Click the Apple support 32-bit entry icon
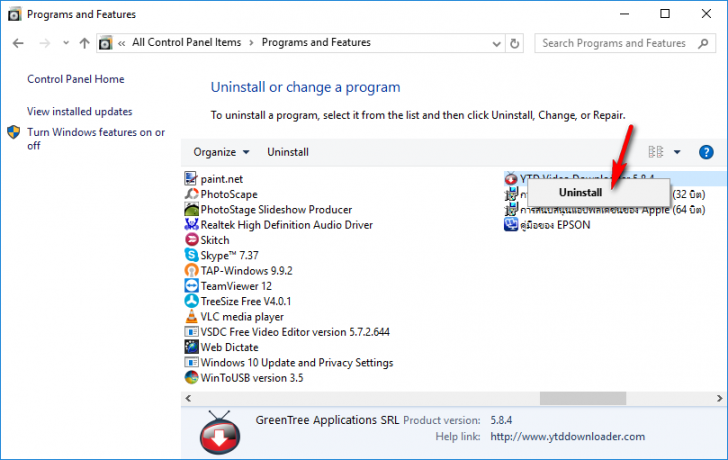The image size is (728, 460). point(511,194)
